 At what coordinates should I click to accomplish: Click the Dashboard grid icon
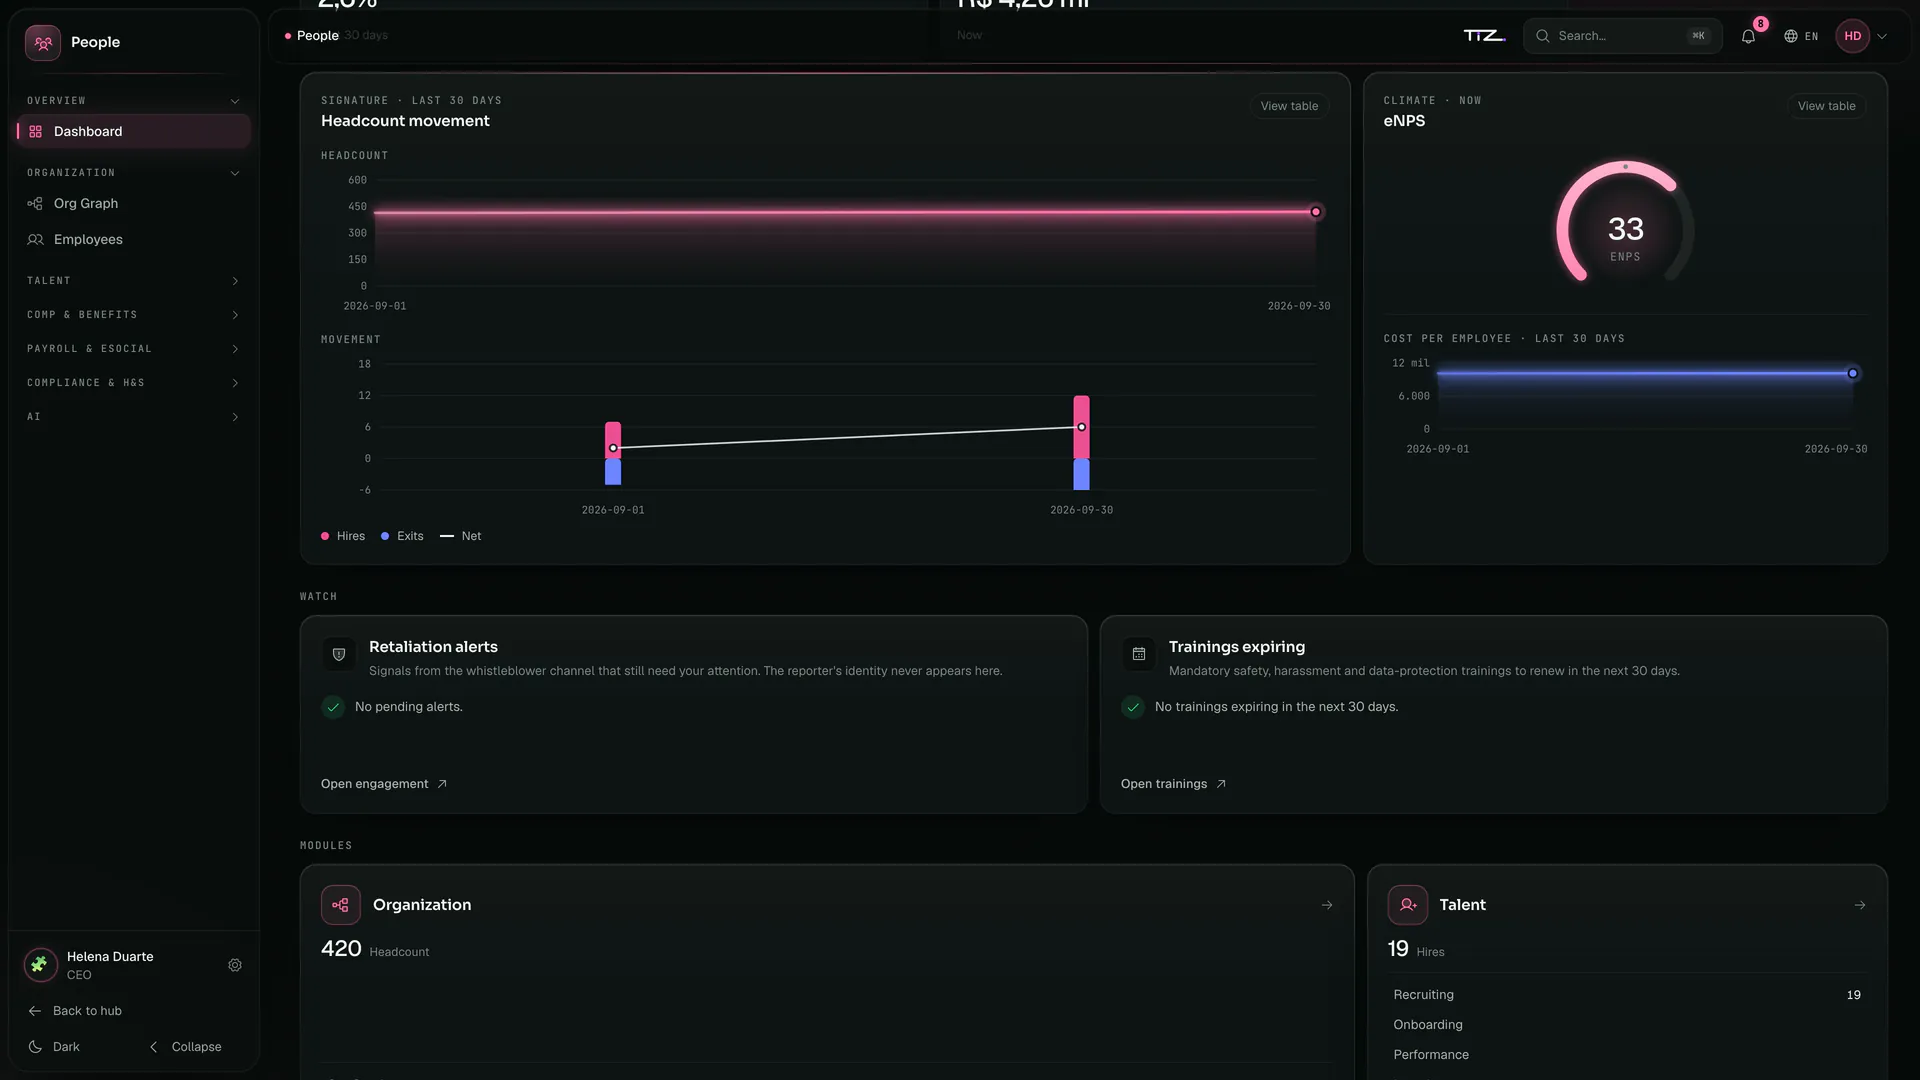36,132
